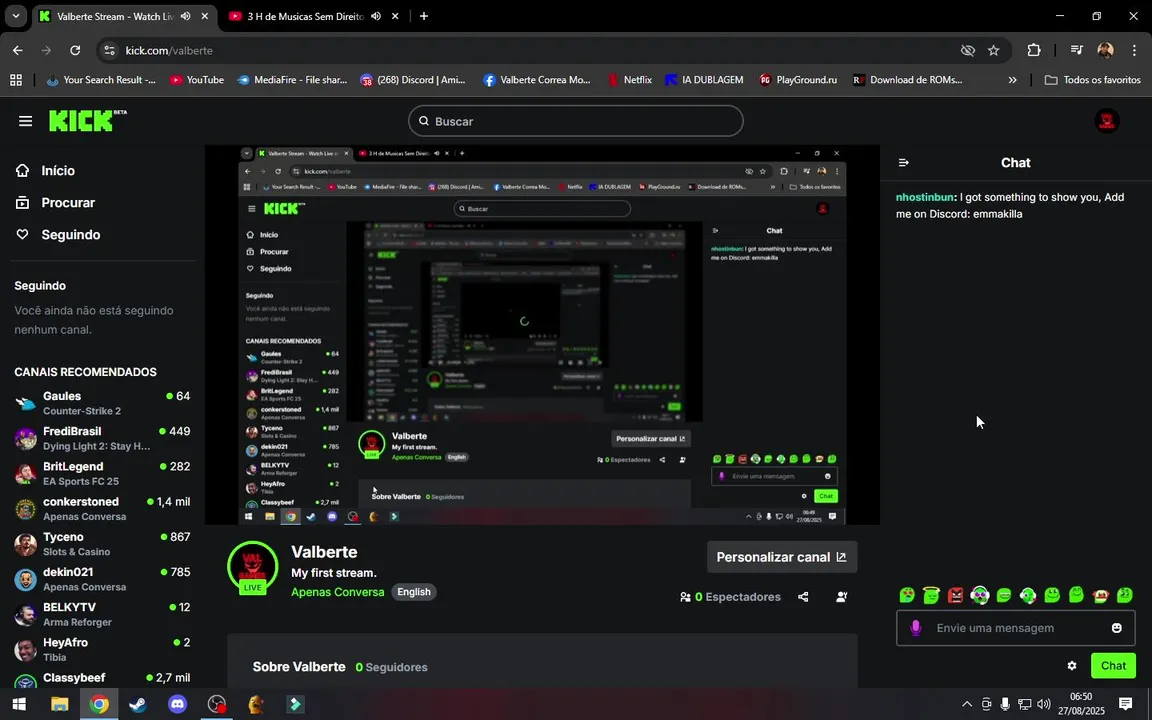This screenshot has height=720, width=1152.
Task: Open the Tyceno recommended channel
Action: coord(102,544)
